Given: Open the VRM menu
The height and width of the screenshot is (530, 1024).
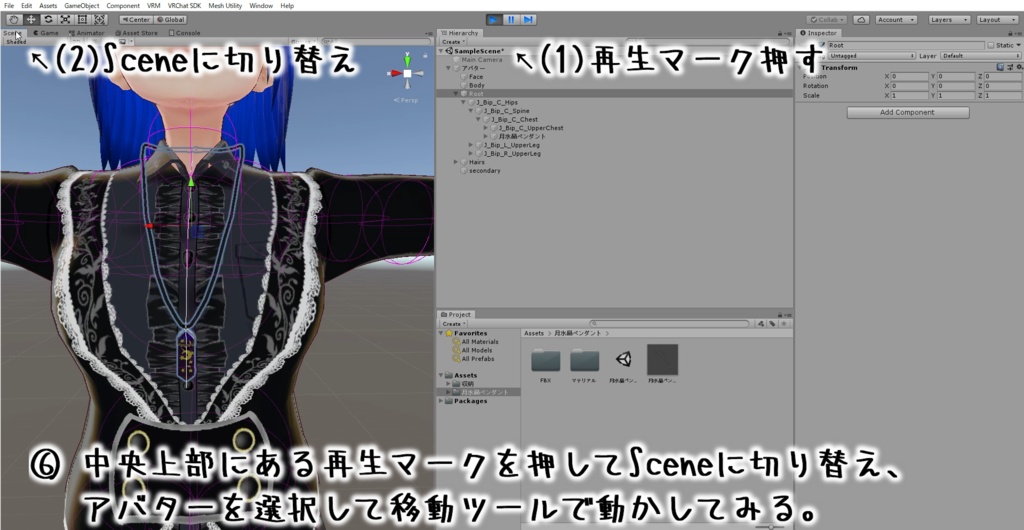Looking at the screenshot, I should pyautogui.click(x=153, y=5).
